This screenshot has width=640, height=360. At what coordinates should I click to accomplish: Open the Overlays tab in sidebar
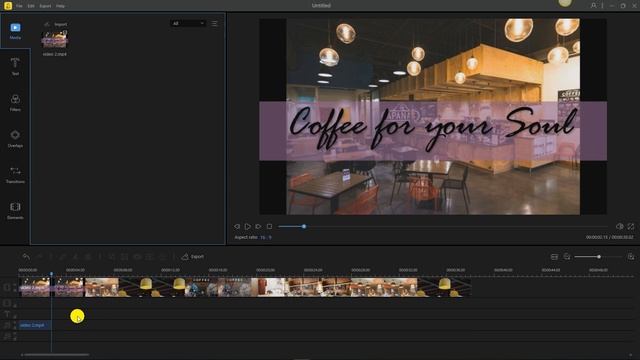15,138
